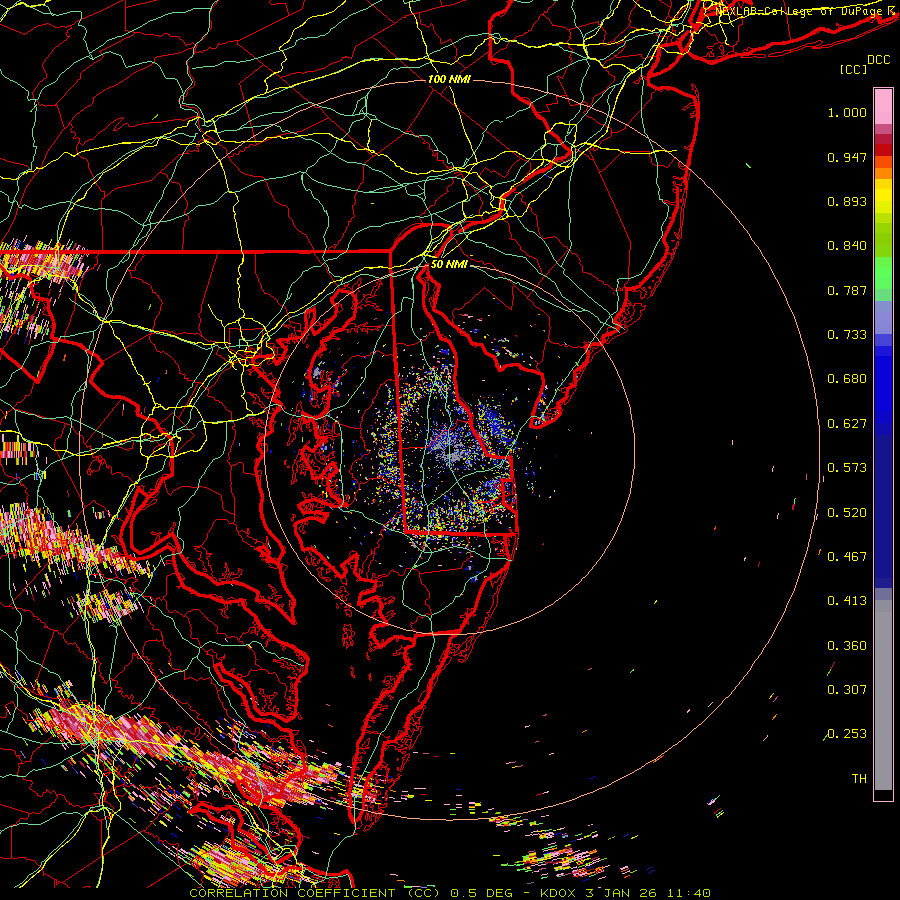900x900 pixels.
Task: Click the 0.413 legend value
Action: (x=847, y=601)
